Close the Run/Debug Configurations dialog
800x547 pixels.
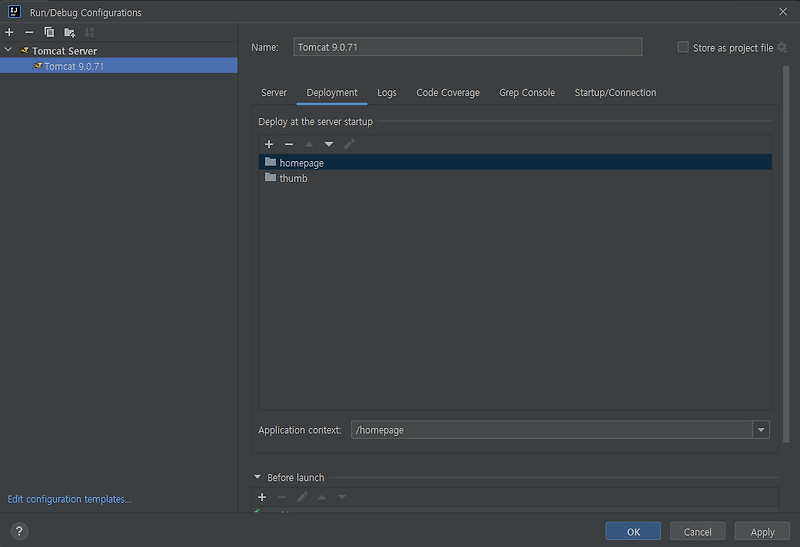[x=783, y=11]
